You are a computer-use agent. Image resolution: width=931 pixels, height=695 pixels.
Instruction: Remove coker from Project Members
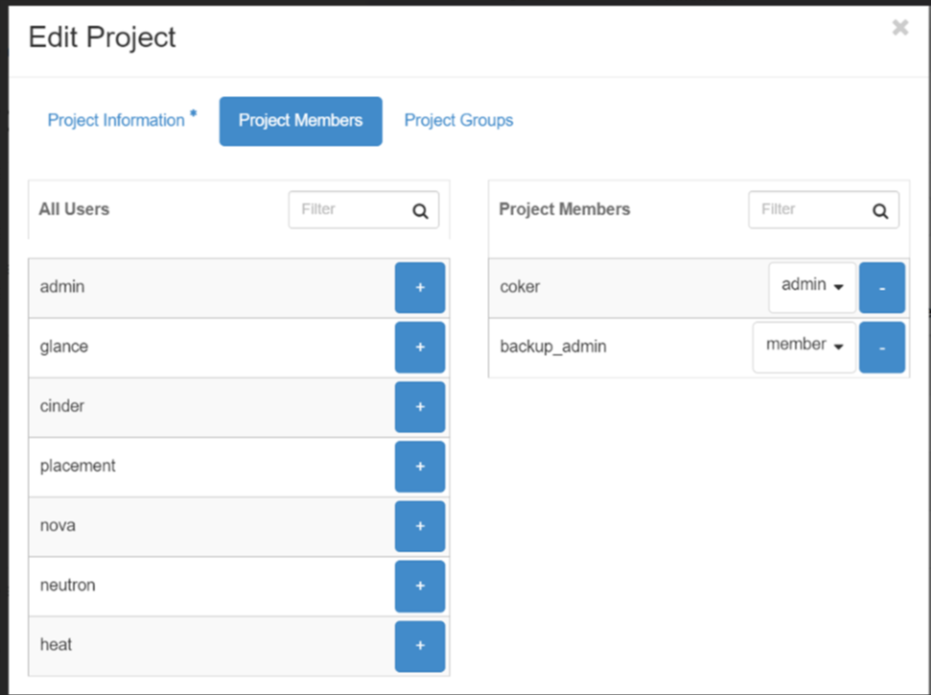tap(881, 286)
